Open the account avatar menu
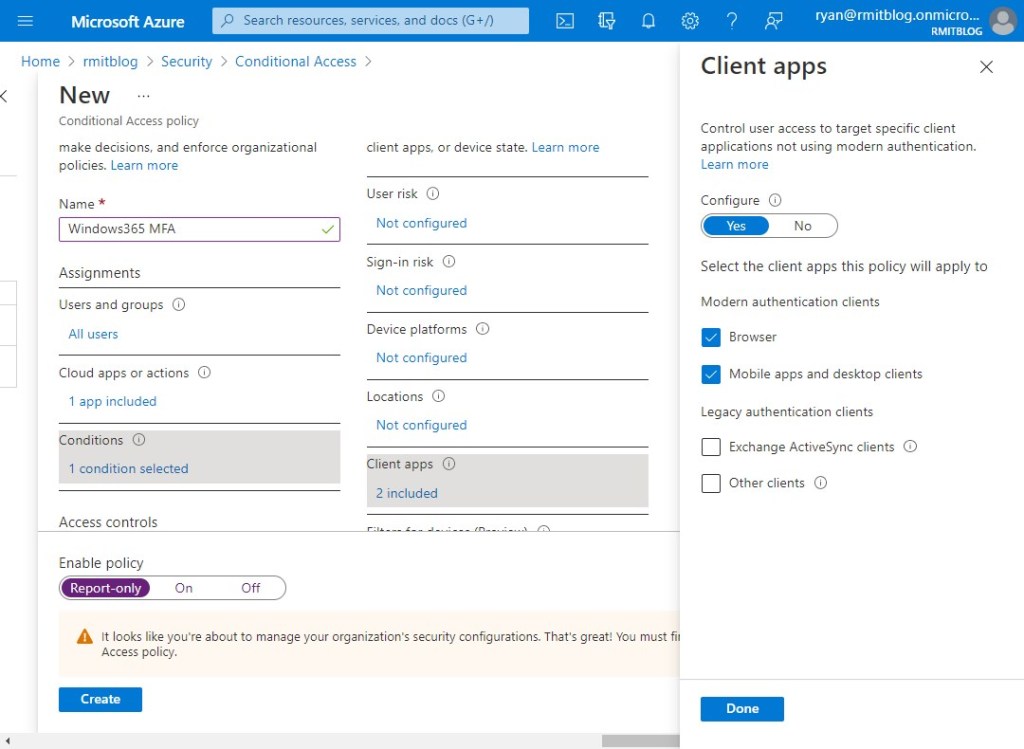Screen dimensions: 1024x749 pyautogui.click(x=1003, y=21)
